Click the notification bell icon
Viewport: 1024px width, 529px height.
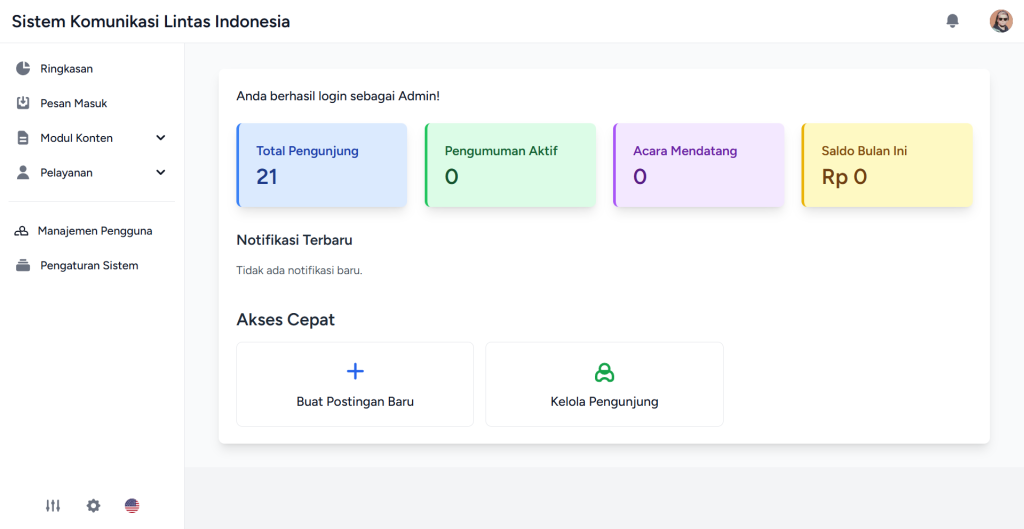pyautogui.click(x=952, y=21)
